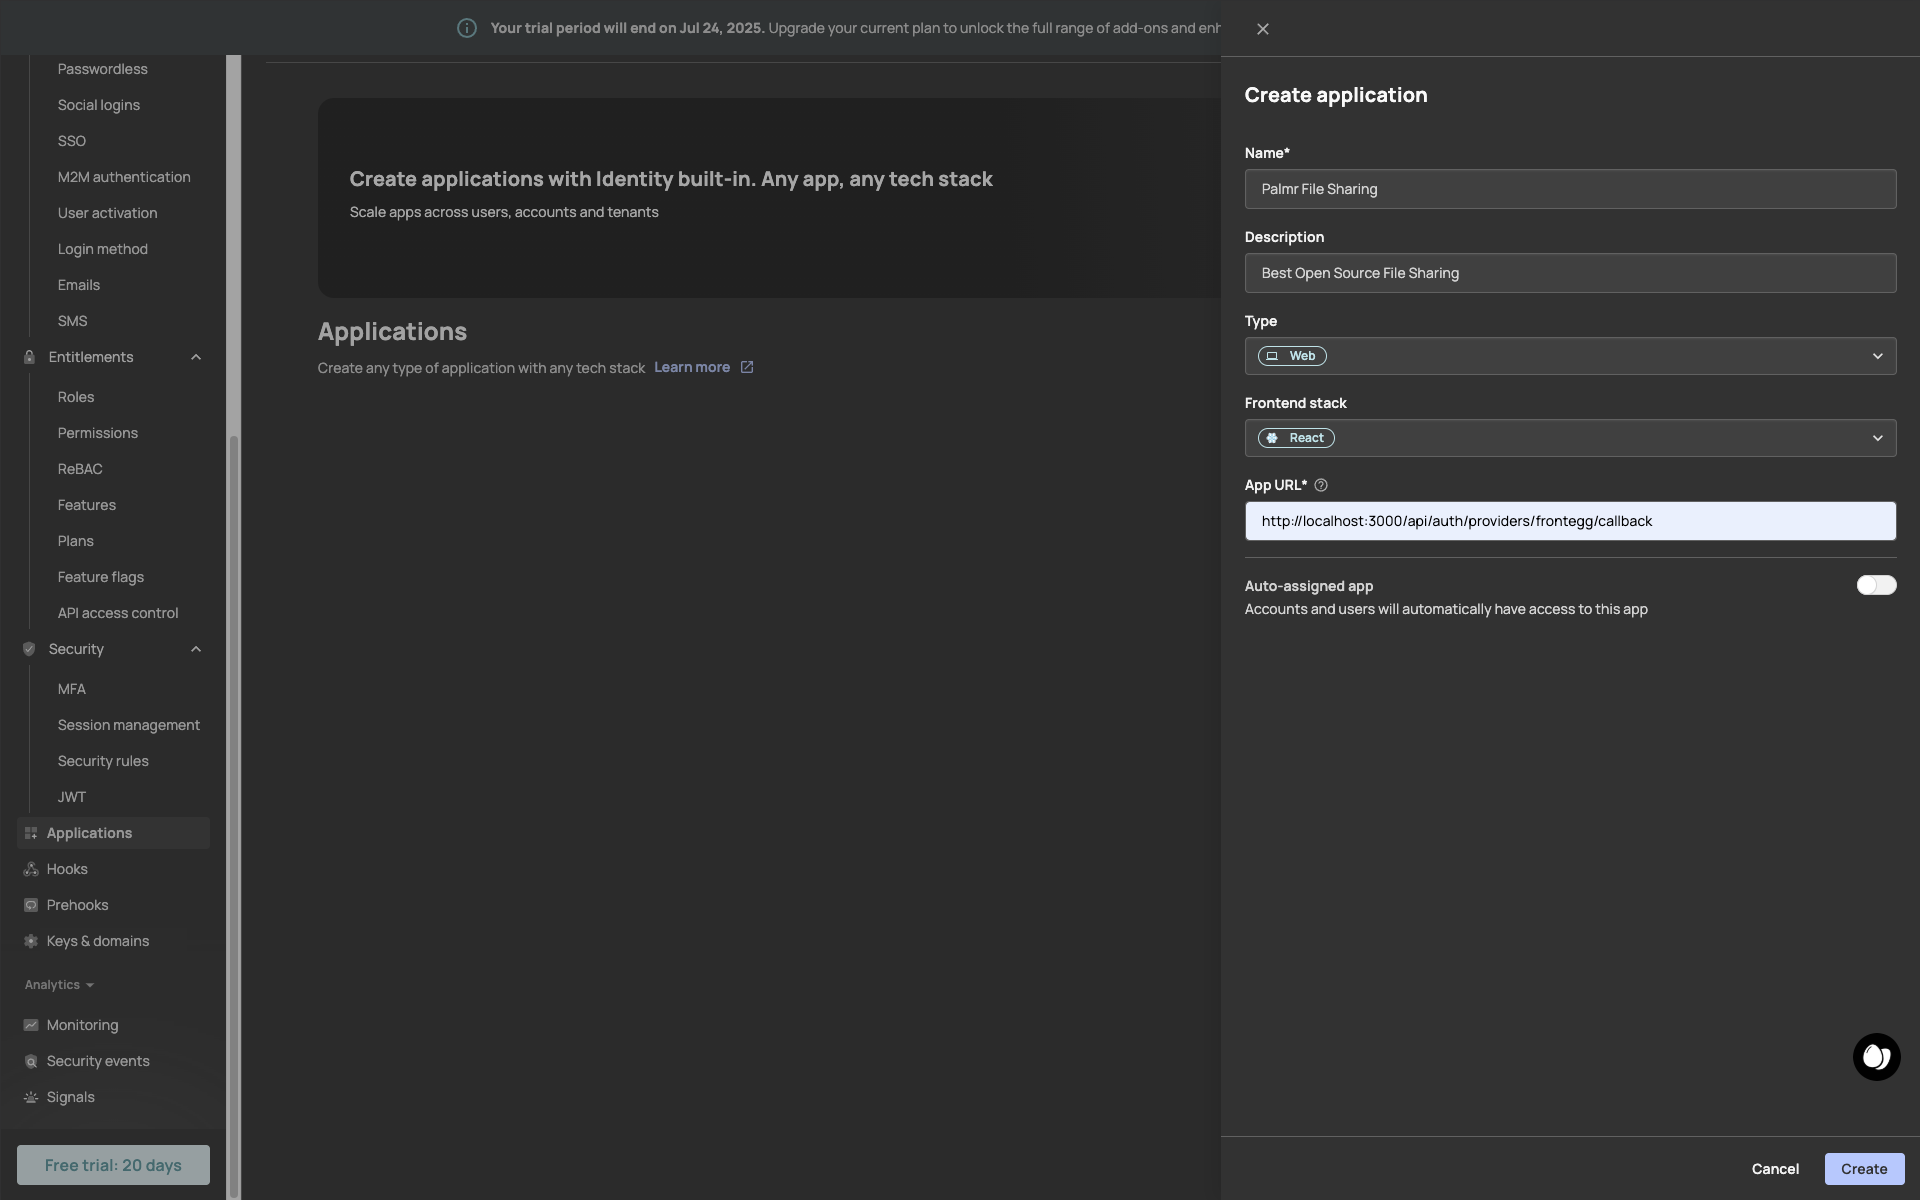Open Session management page

pyautogui.click(x=129, y=725)
